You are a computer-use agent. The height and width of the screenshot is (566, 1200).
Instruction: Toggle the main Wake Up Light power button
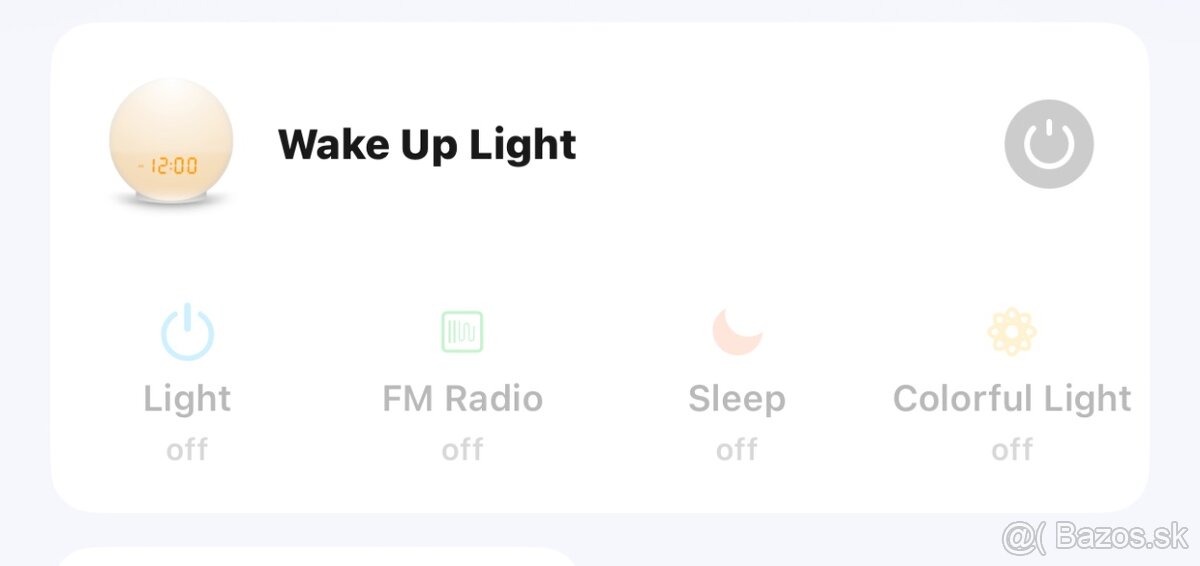coord(1048,144)
